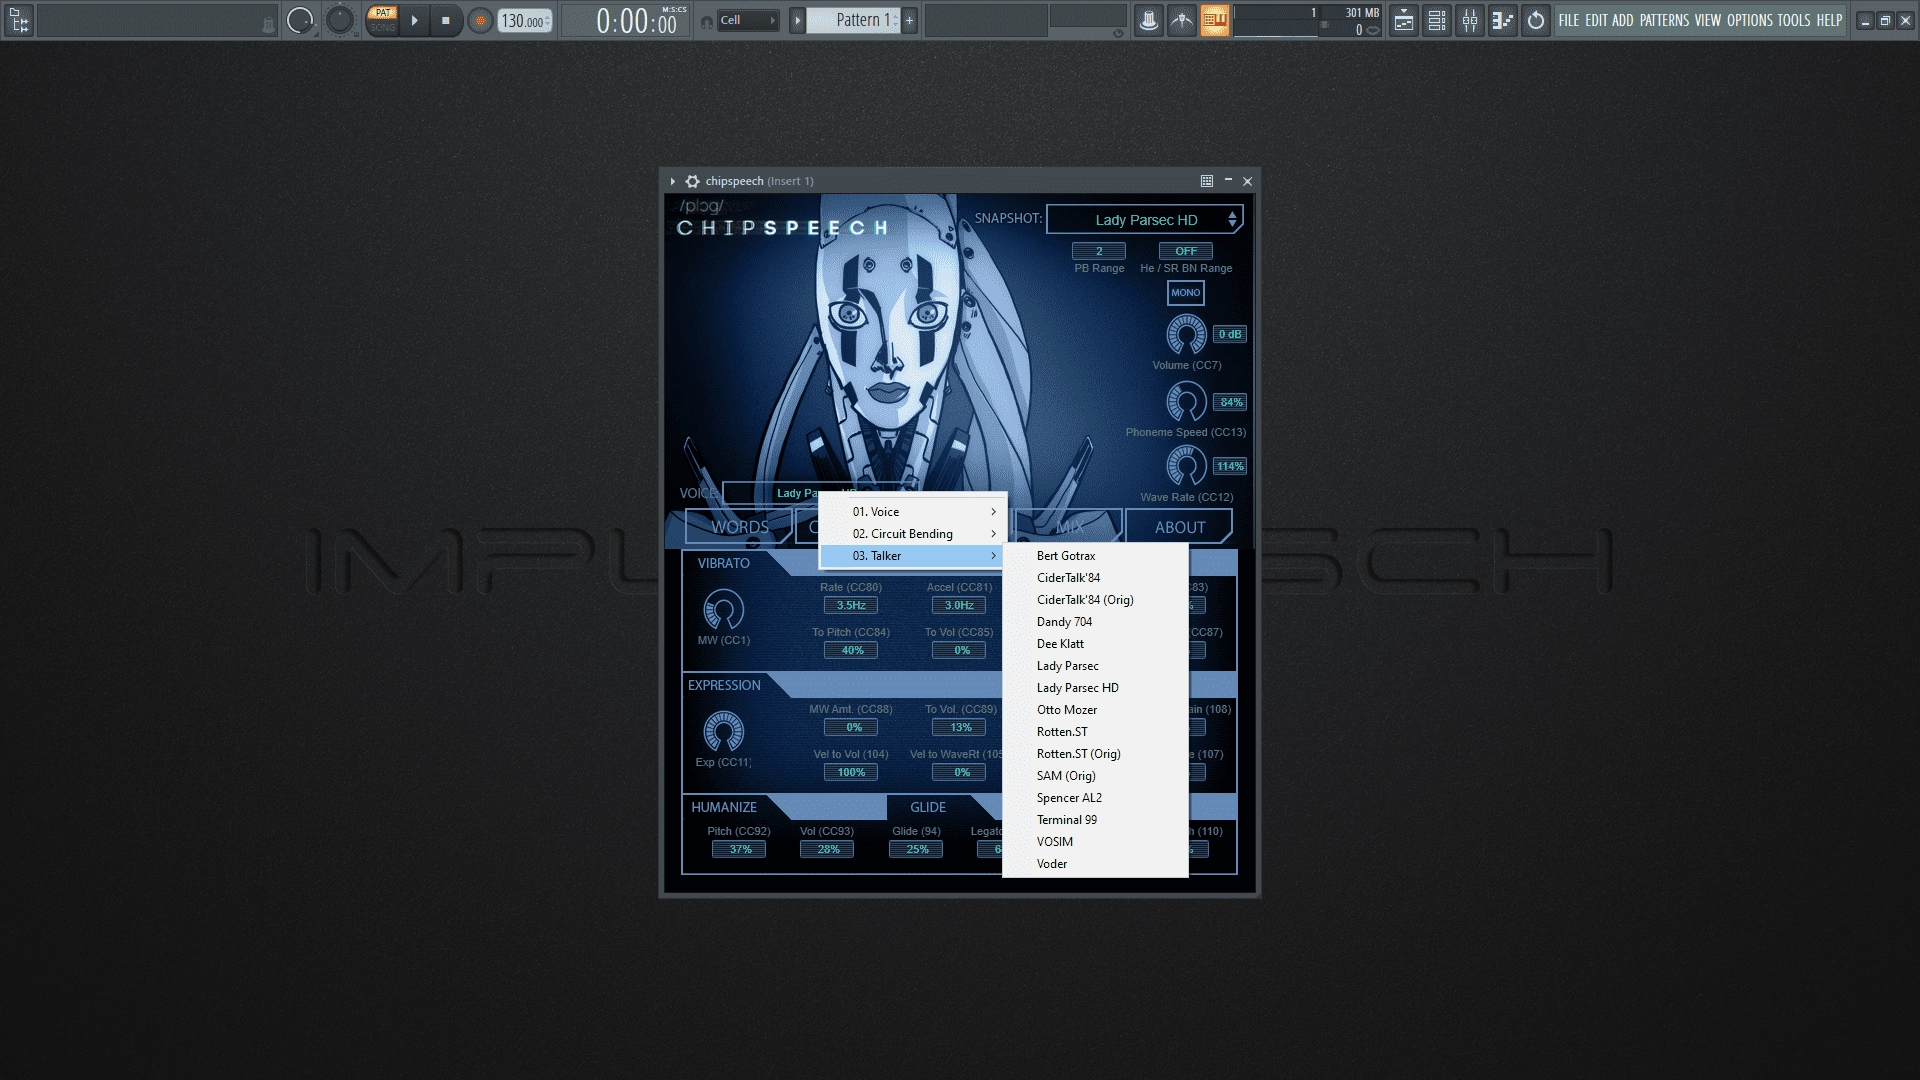The image size is (1920, 1080).
Task: Open the 02. Circuit Bending submenu
Action: pos(913,534)
